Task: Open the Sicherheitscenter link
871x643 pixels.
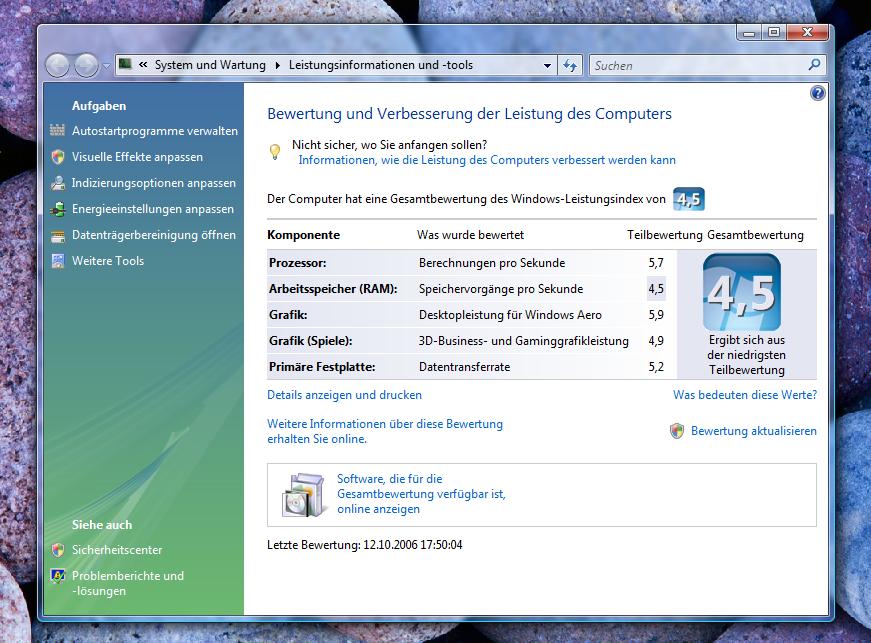Action: click(x=117, y=550)
